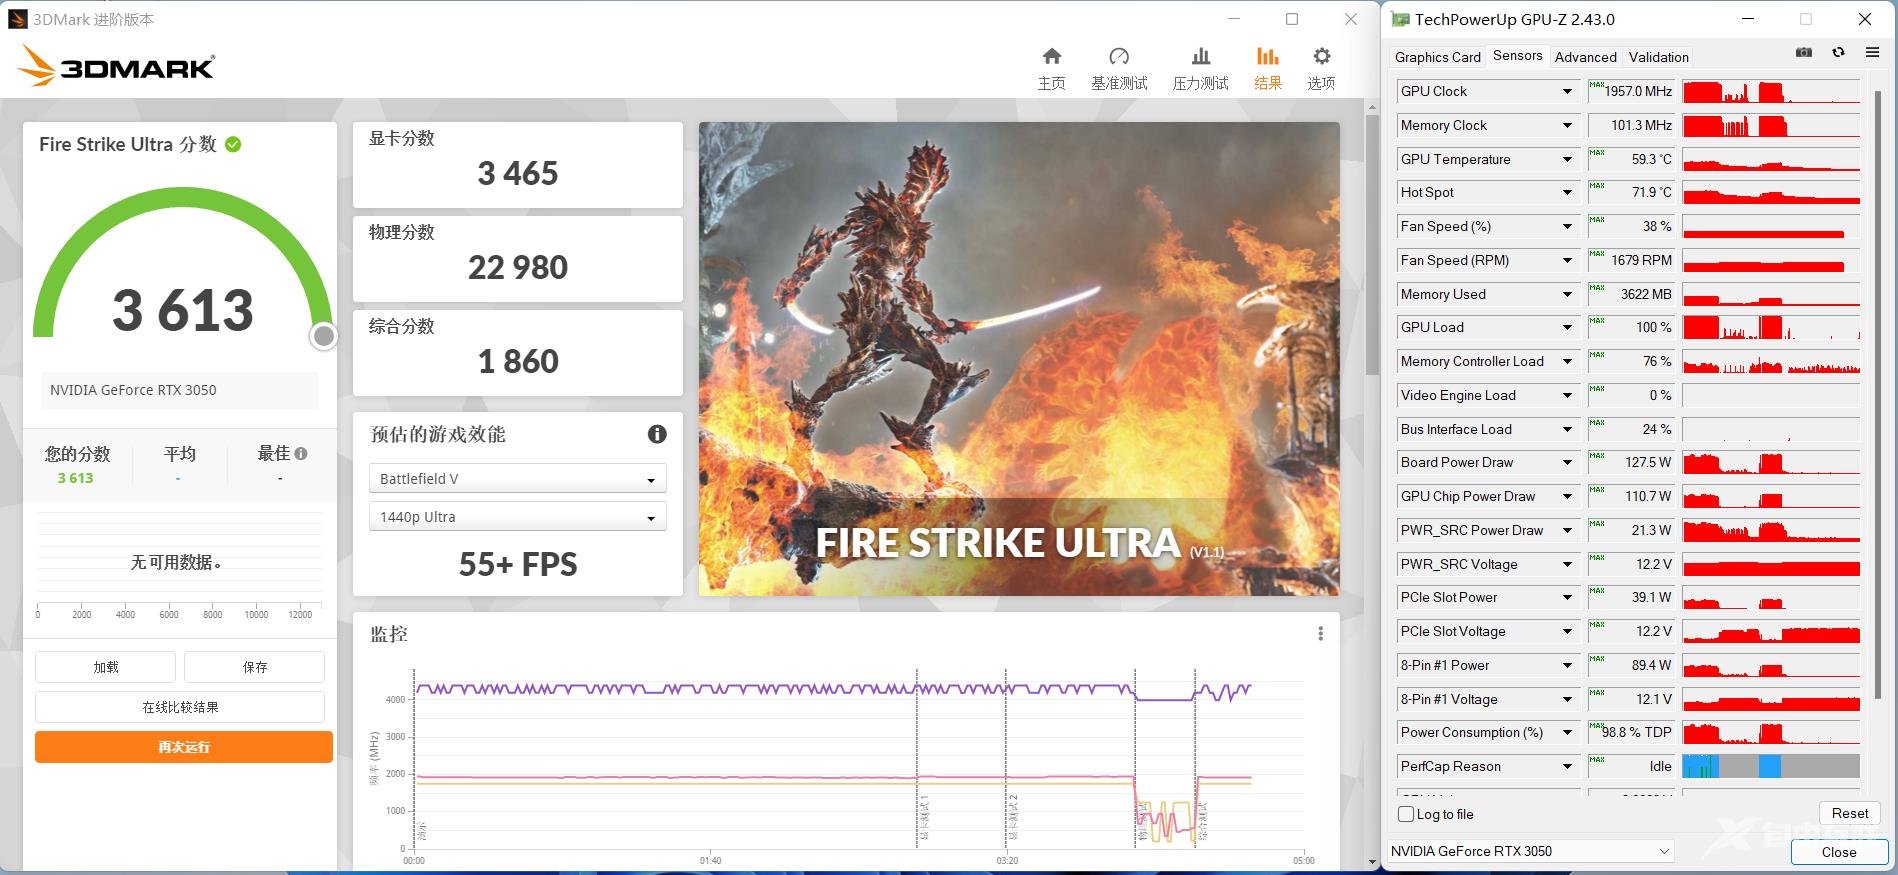
Task: Switch to the Advanced tab in GPU-Z
Action: pyautogui.click(x=1585, y=57)
